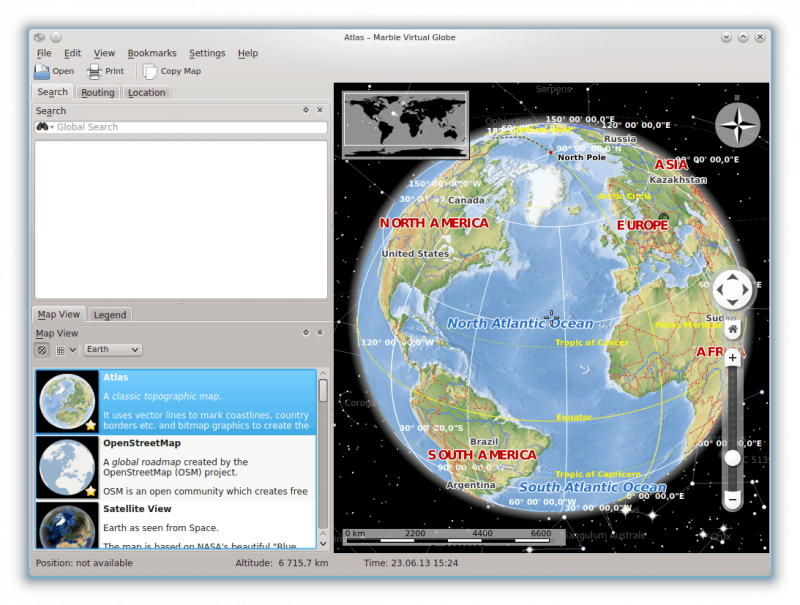Open the View menu
The image size is (800, 605).
[x=104, y=53]
